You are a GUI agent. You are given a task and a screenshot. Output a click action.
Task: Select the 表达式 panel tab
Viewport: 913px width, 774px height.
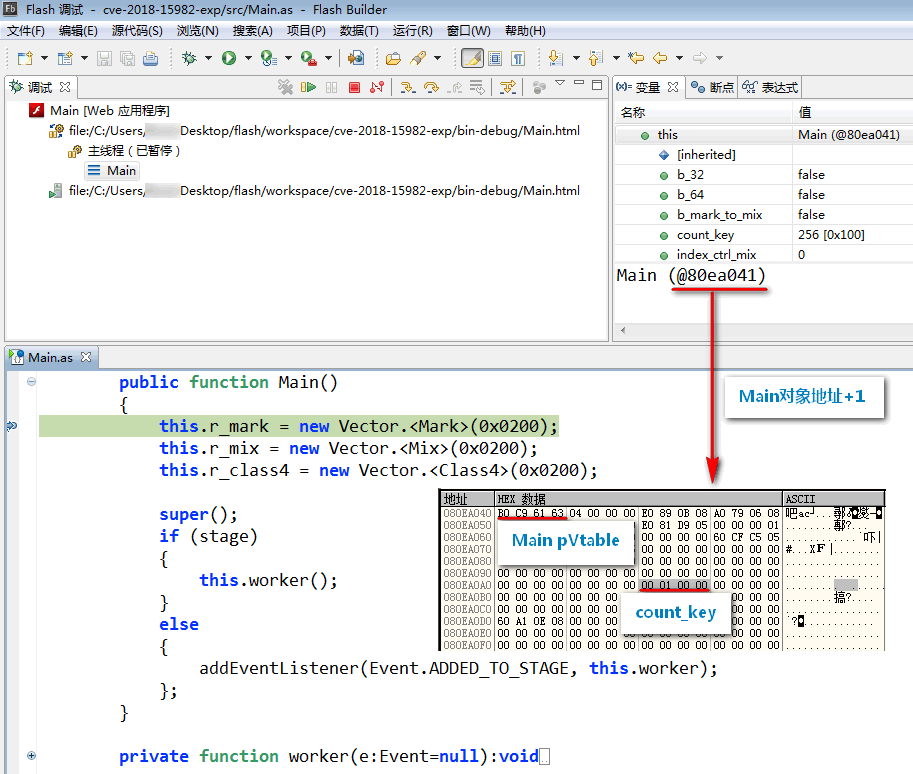click(779, 87)
